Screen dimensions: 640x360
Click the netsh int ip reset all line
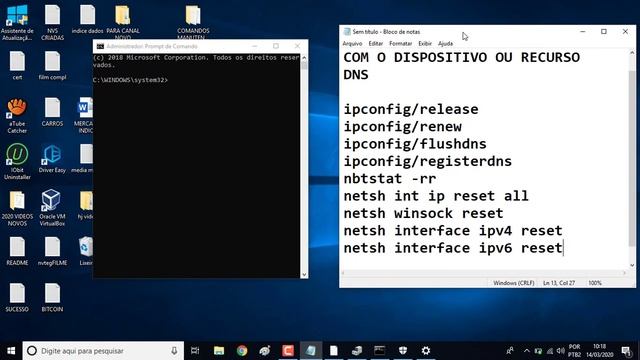point(436,196)
